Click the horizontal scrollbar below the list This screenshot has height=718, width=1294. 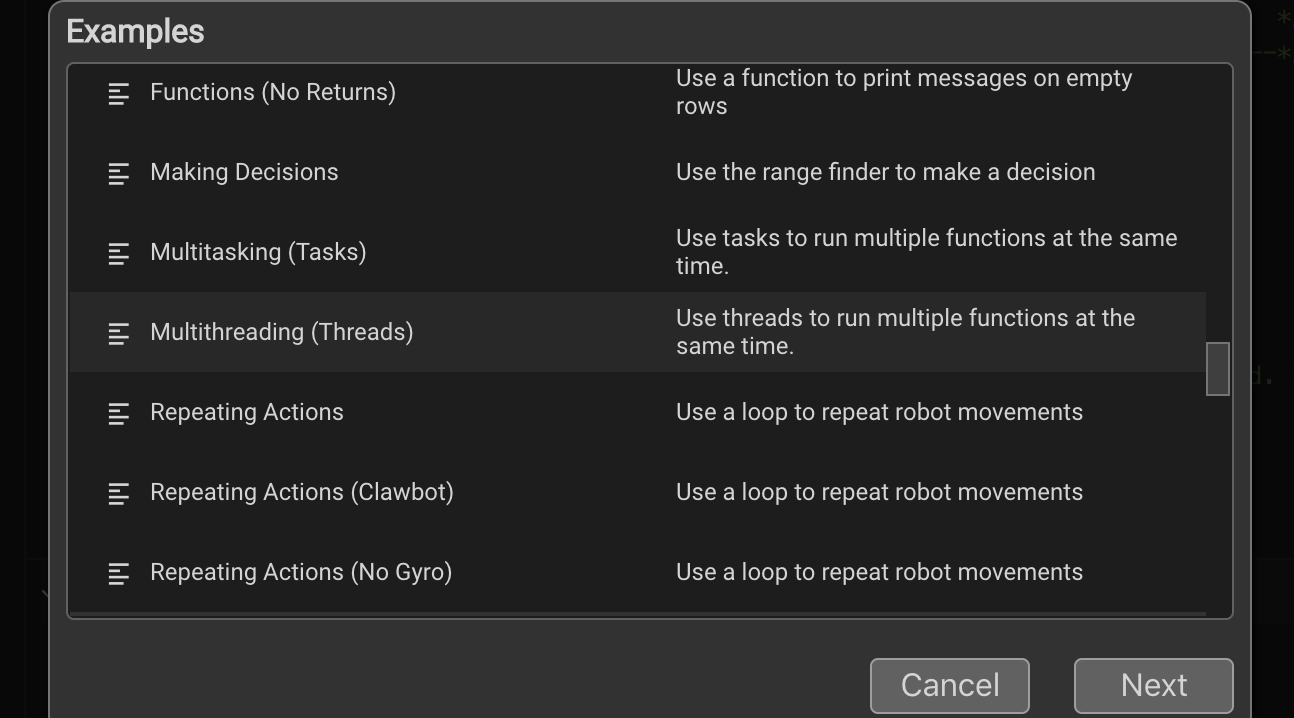pyautogui.click(x=640, y=612)
